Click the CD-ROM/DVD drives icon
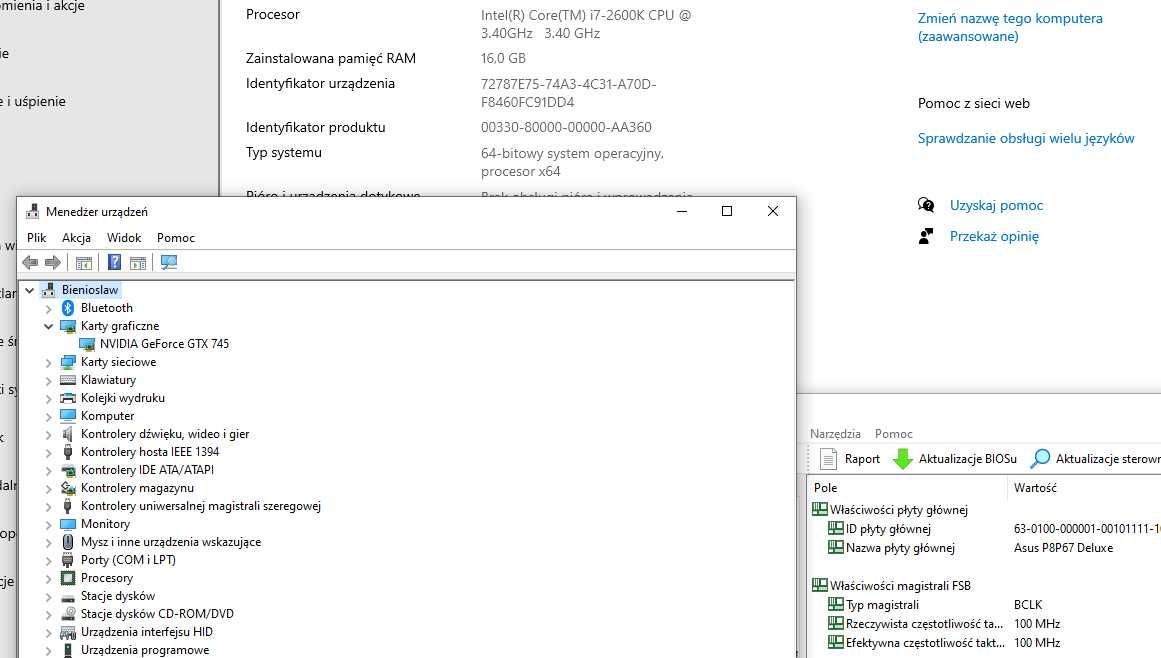This screenshot has width=1161, height=658. click(x=68, y=614)
